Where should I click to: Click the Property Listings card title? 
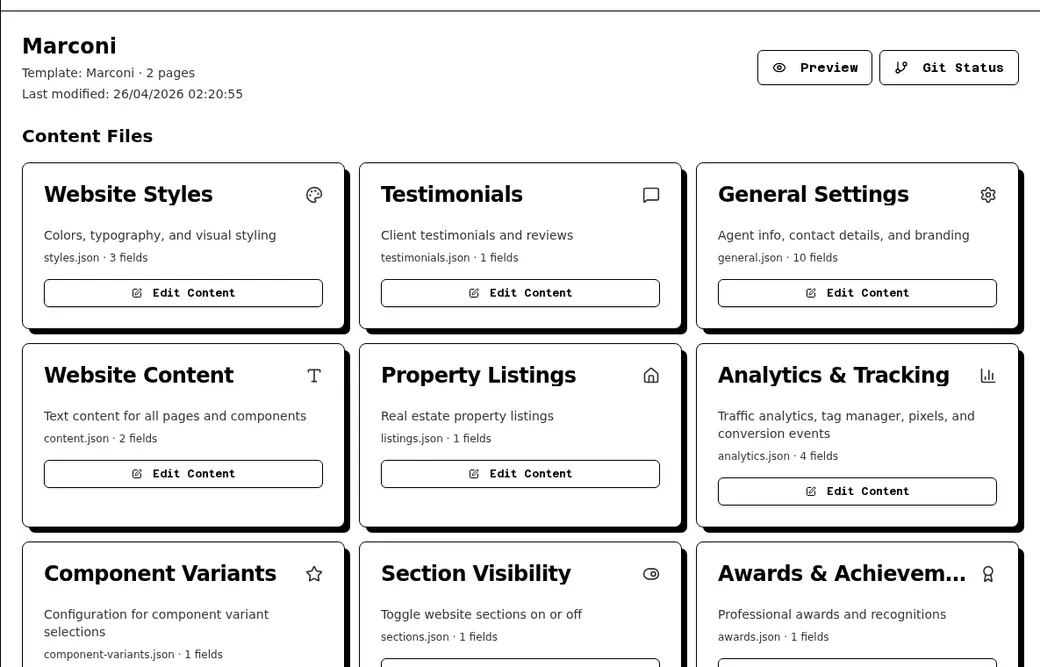click(x=478, y=375)
